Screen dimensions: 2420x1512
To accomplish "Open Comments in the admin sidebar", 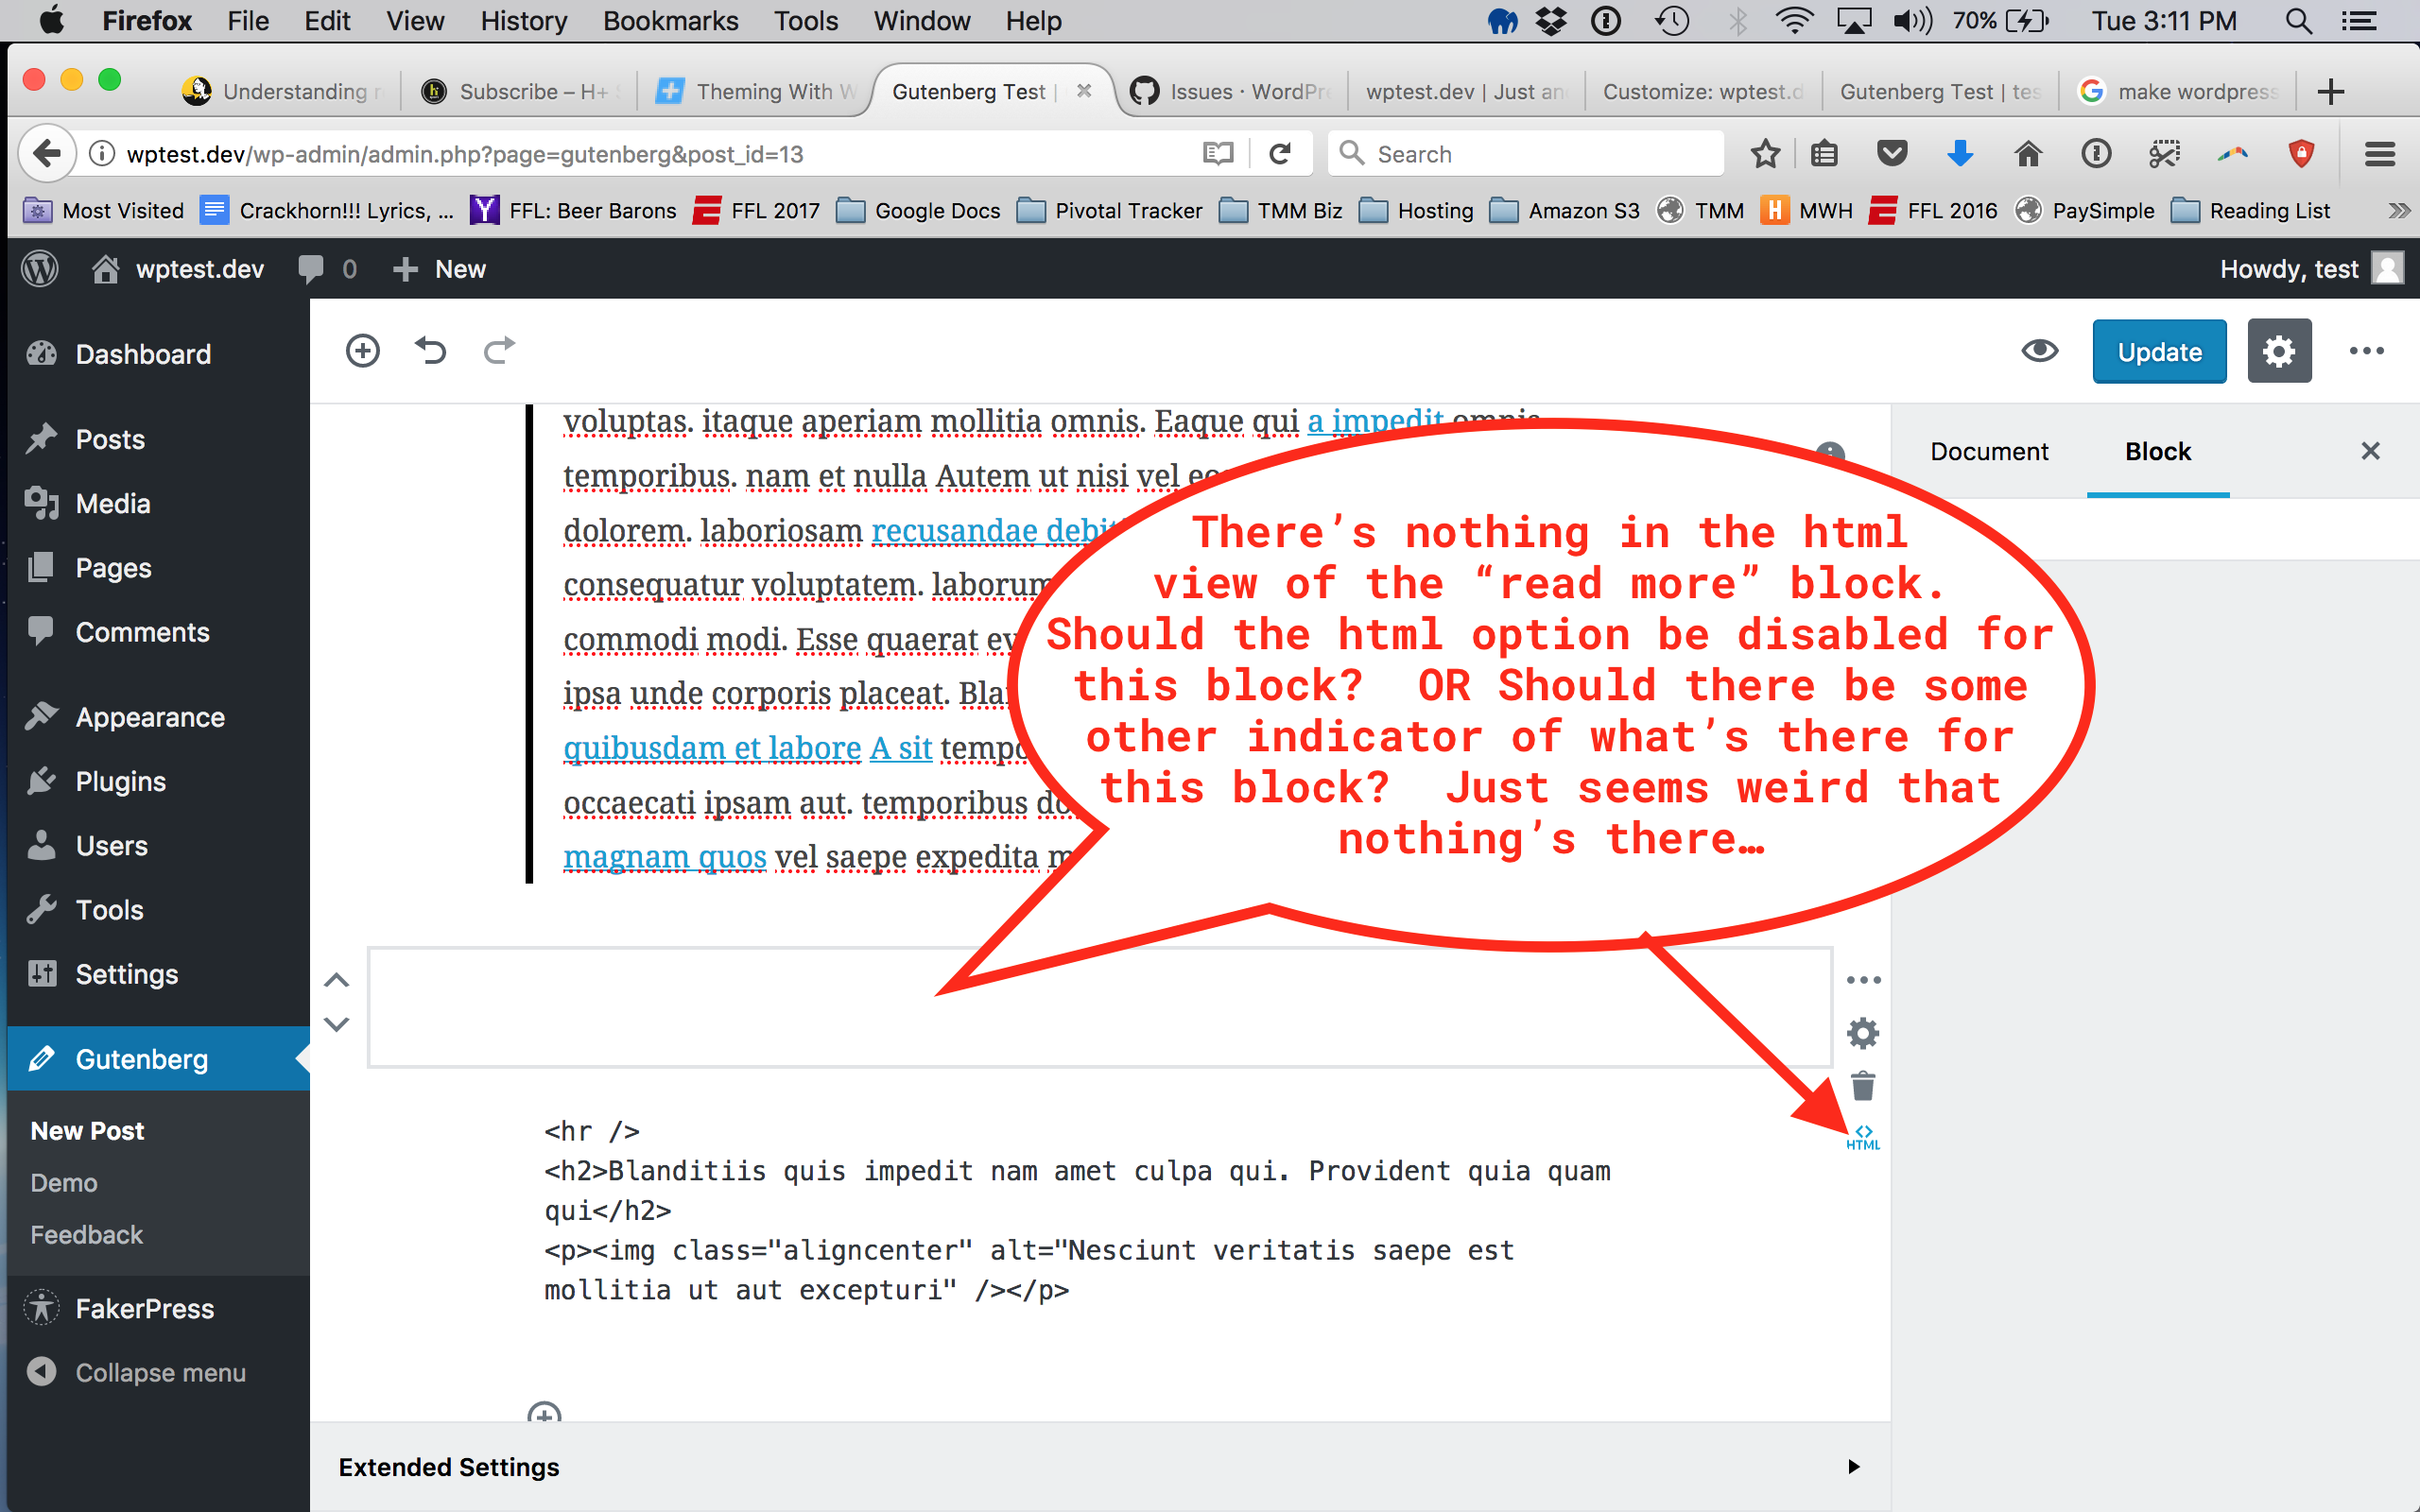I will [142, 632].
